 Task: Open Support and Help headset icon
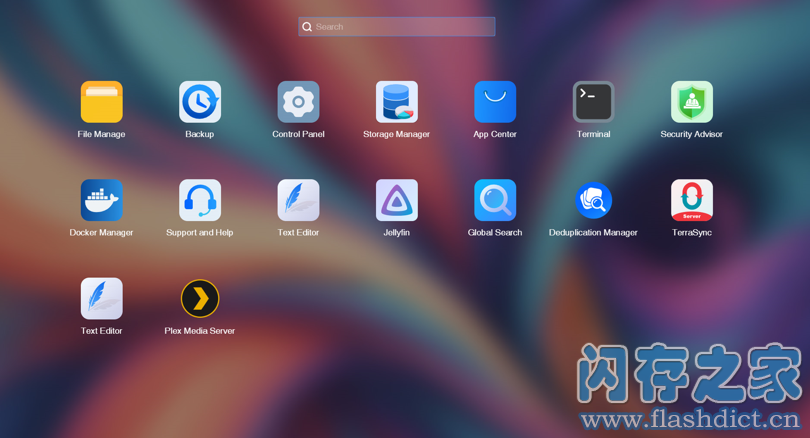(200, 200)
